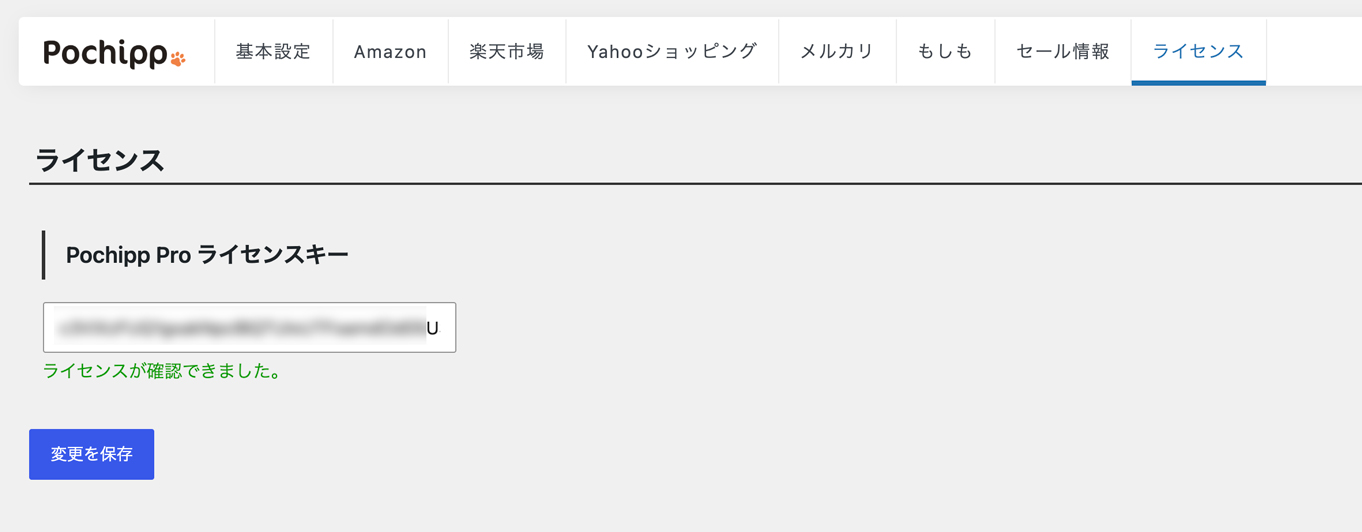Focus the Pochipp Pro license key field
Screen dimensions: 1362x532
(249, 327)
